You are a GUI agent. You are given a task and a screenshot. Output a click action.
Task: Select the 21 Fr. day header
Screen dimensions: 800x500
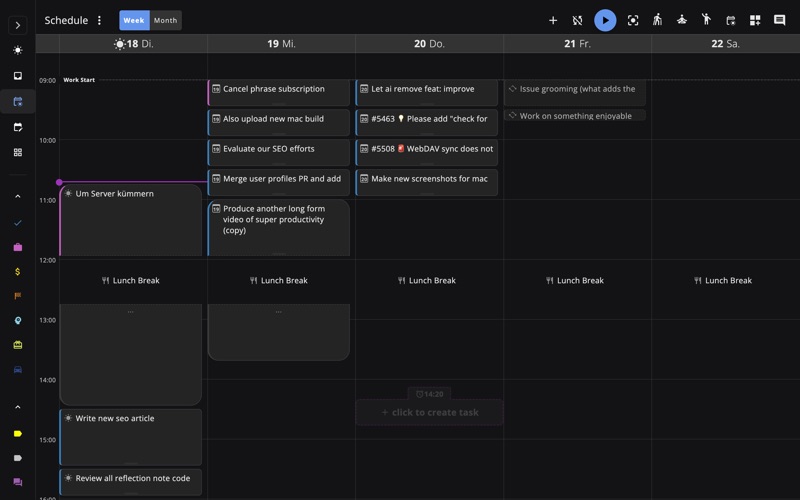pyautogui.click(x=578, y=44)
